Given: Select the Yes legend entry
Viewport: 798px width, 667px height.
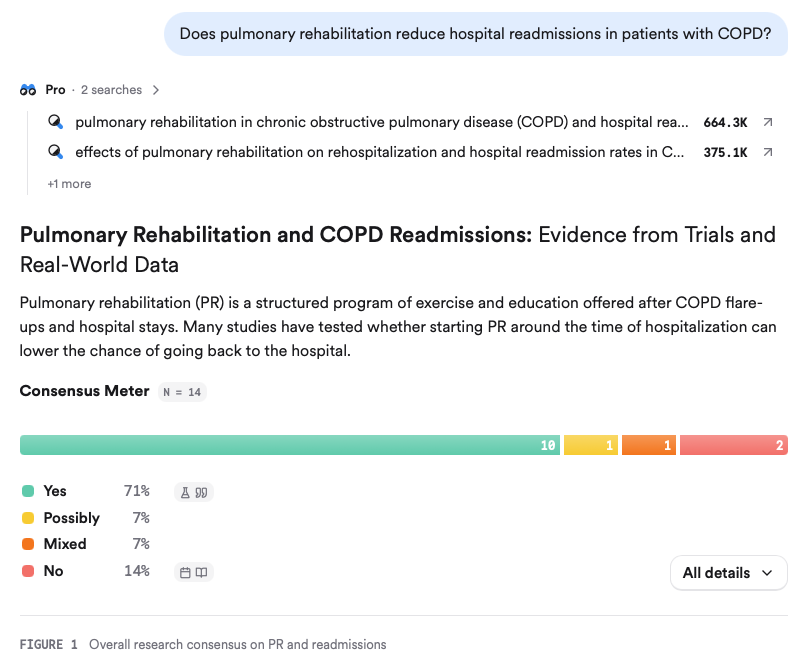Looking at the screenshot, I should pos(86,491).
